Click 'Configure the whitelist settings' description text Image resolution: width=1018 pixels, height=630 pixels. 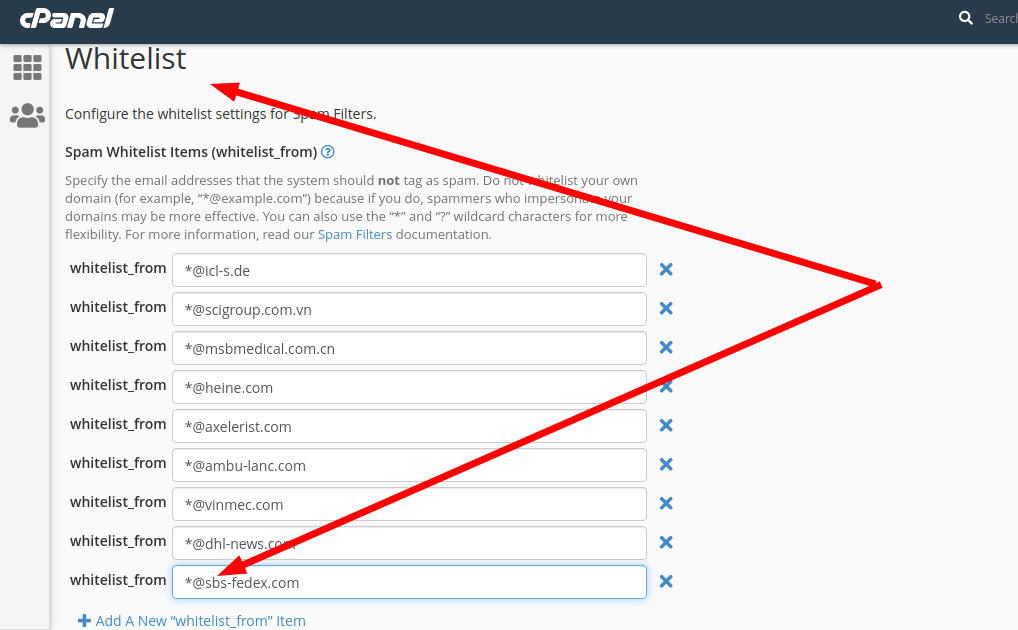tap(221, 114)
